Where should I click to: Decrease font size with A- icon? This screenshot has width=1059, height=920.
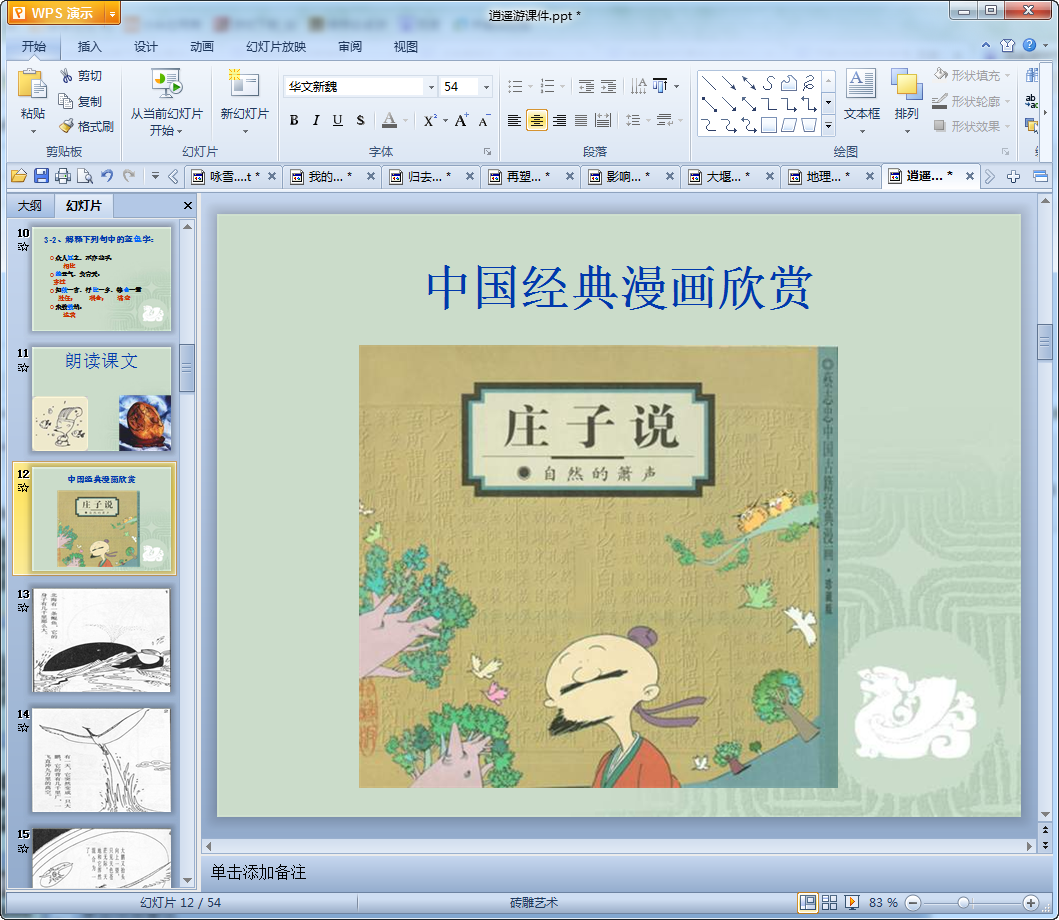[484, 120]
